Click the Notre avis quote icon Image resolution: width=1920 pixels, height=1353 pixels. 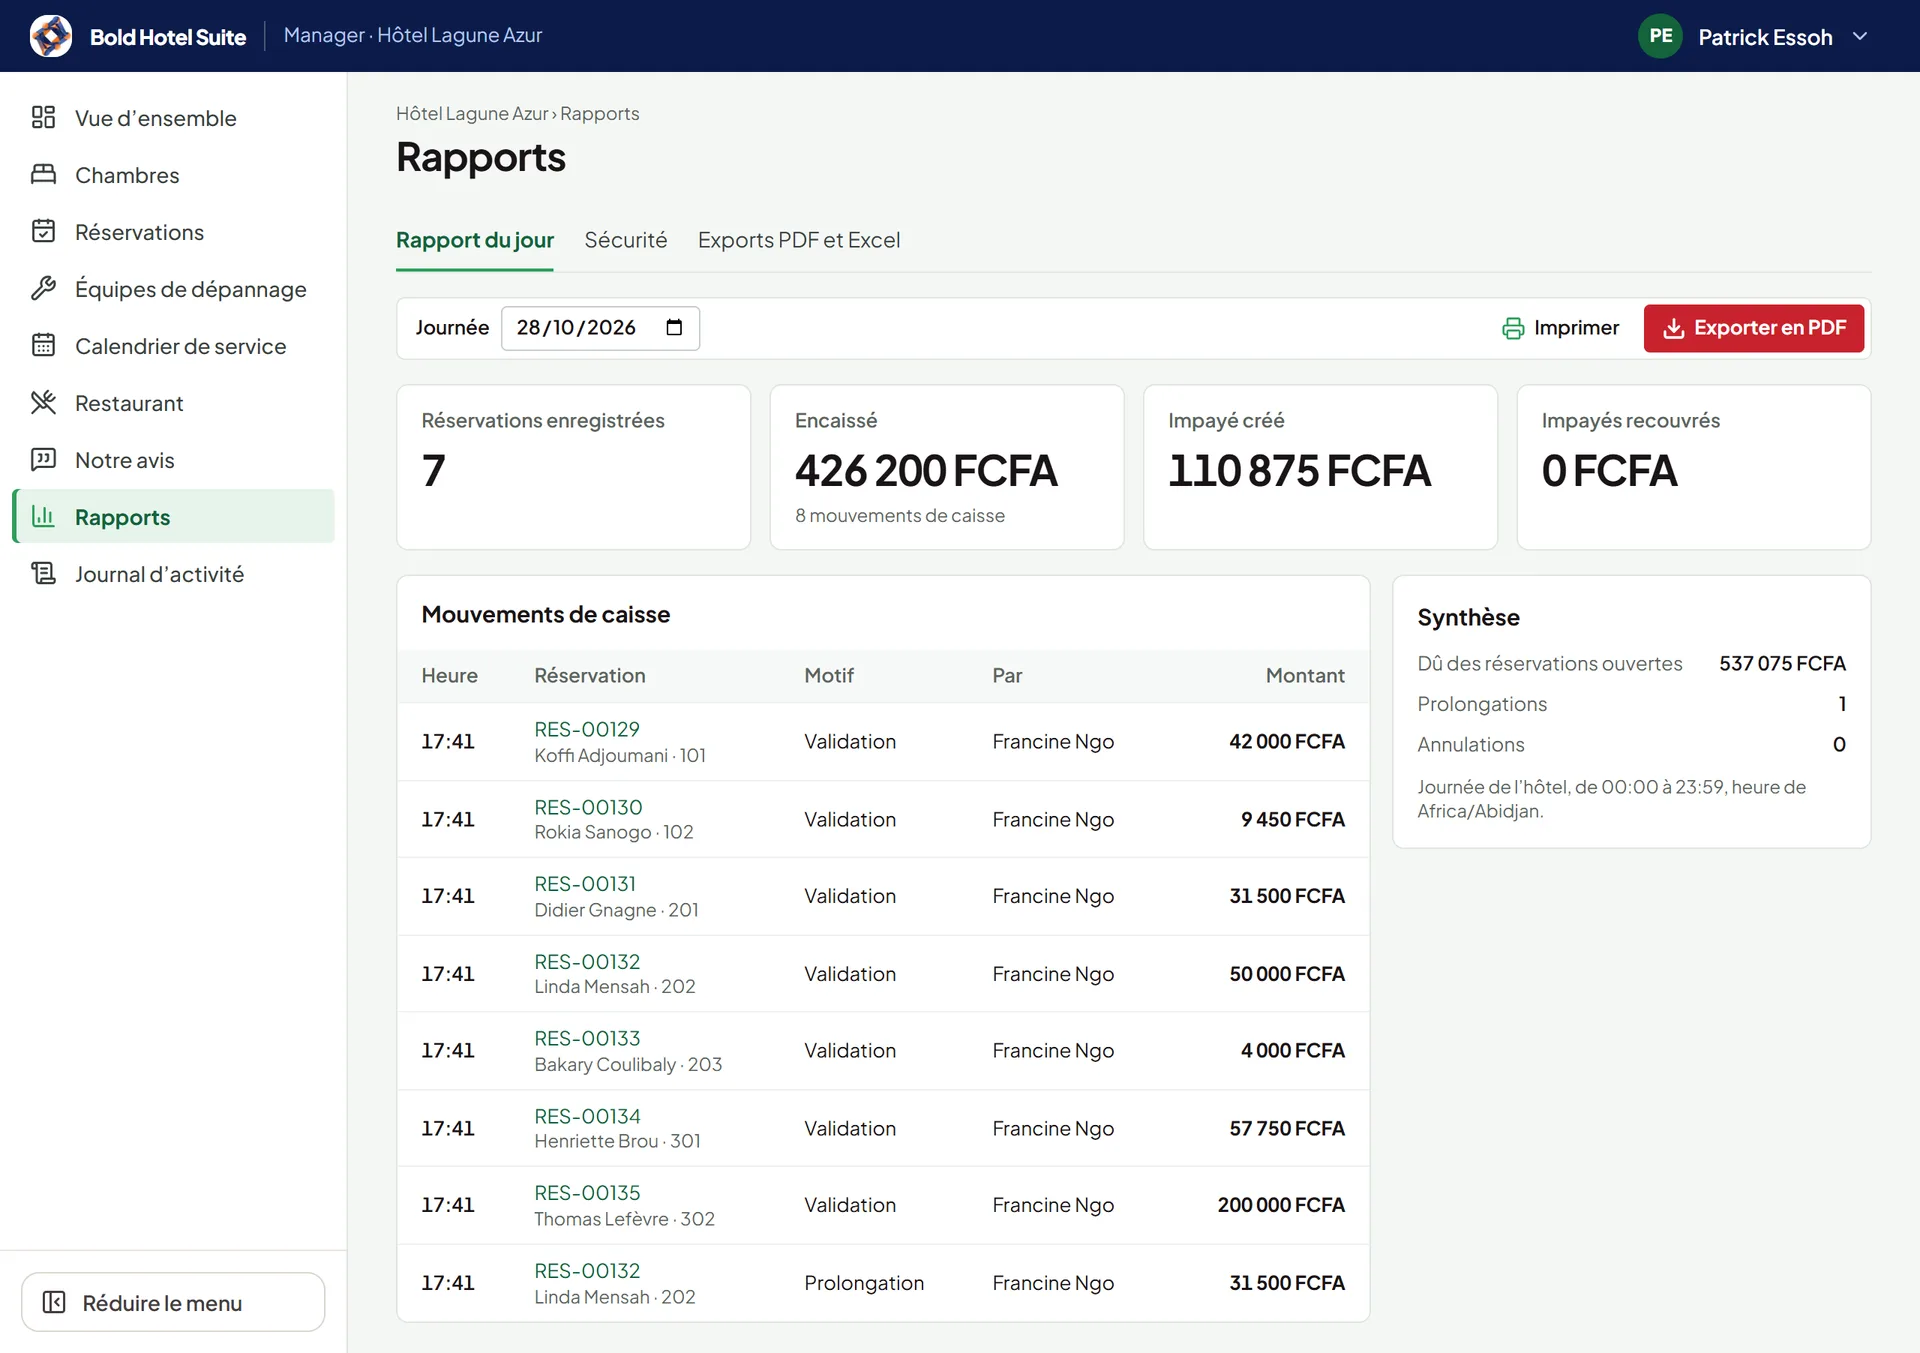click(43, 460)
